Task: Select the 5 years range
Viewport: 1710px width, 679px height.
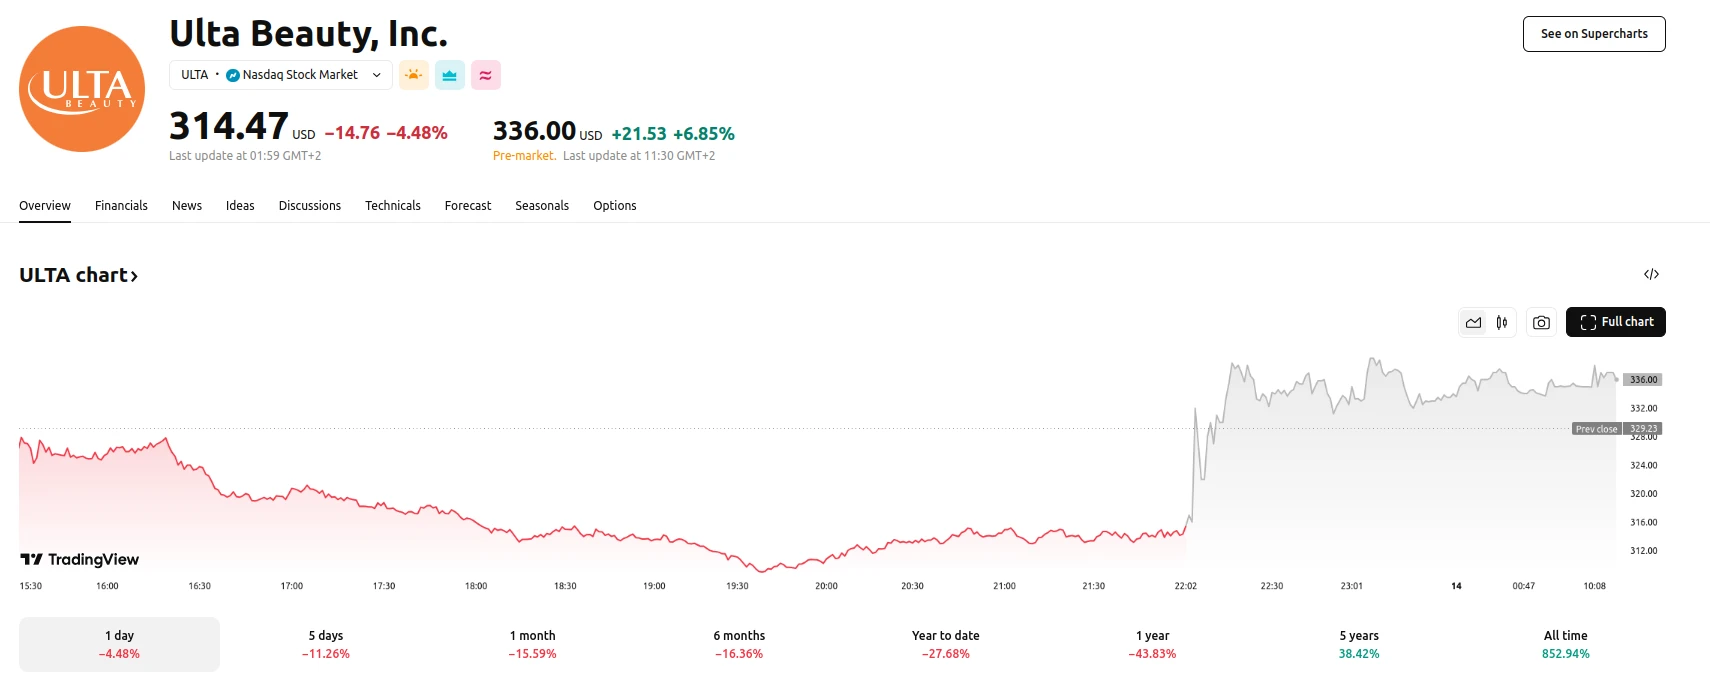Action: 1359,644
